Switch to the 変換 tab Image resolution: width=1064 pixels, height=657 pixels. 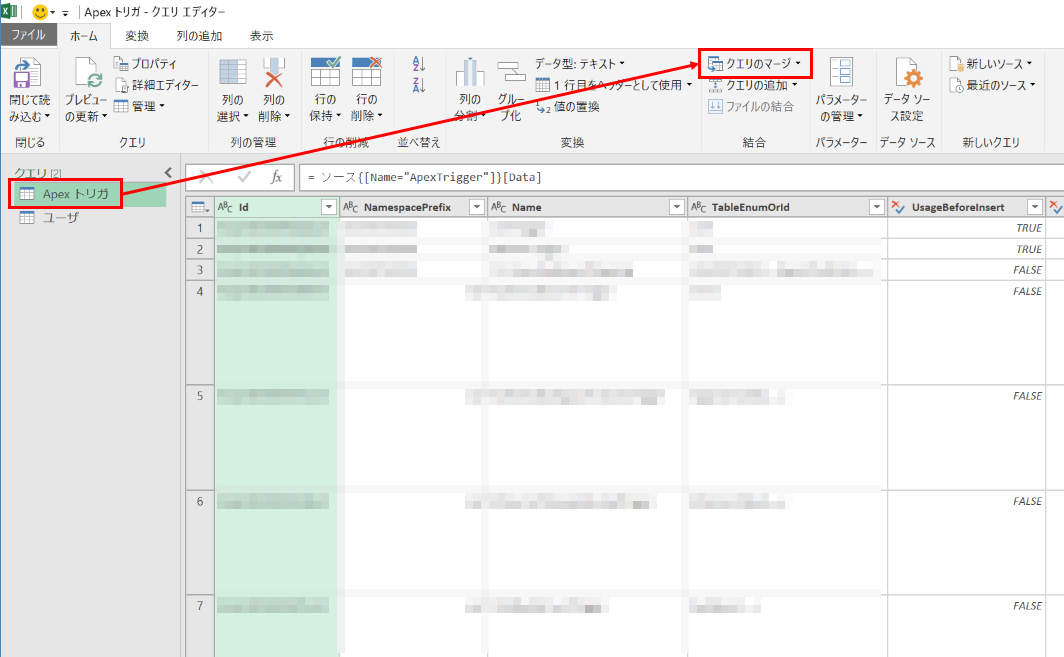pos(136,36)
